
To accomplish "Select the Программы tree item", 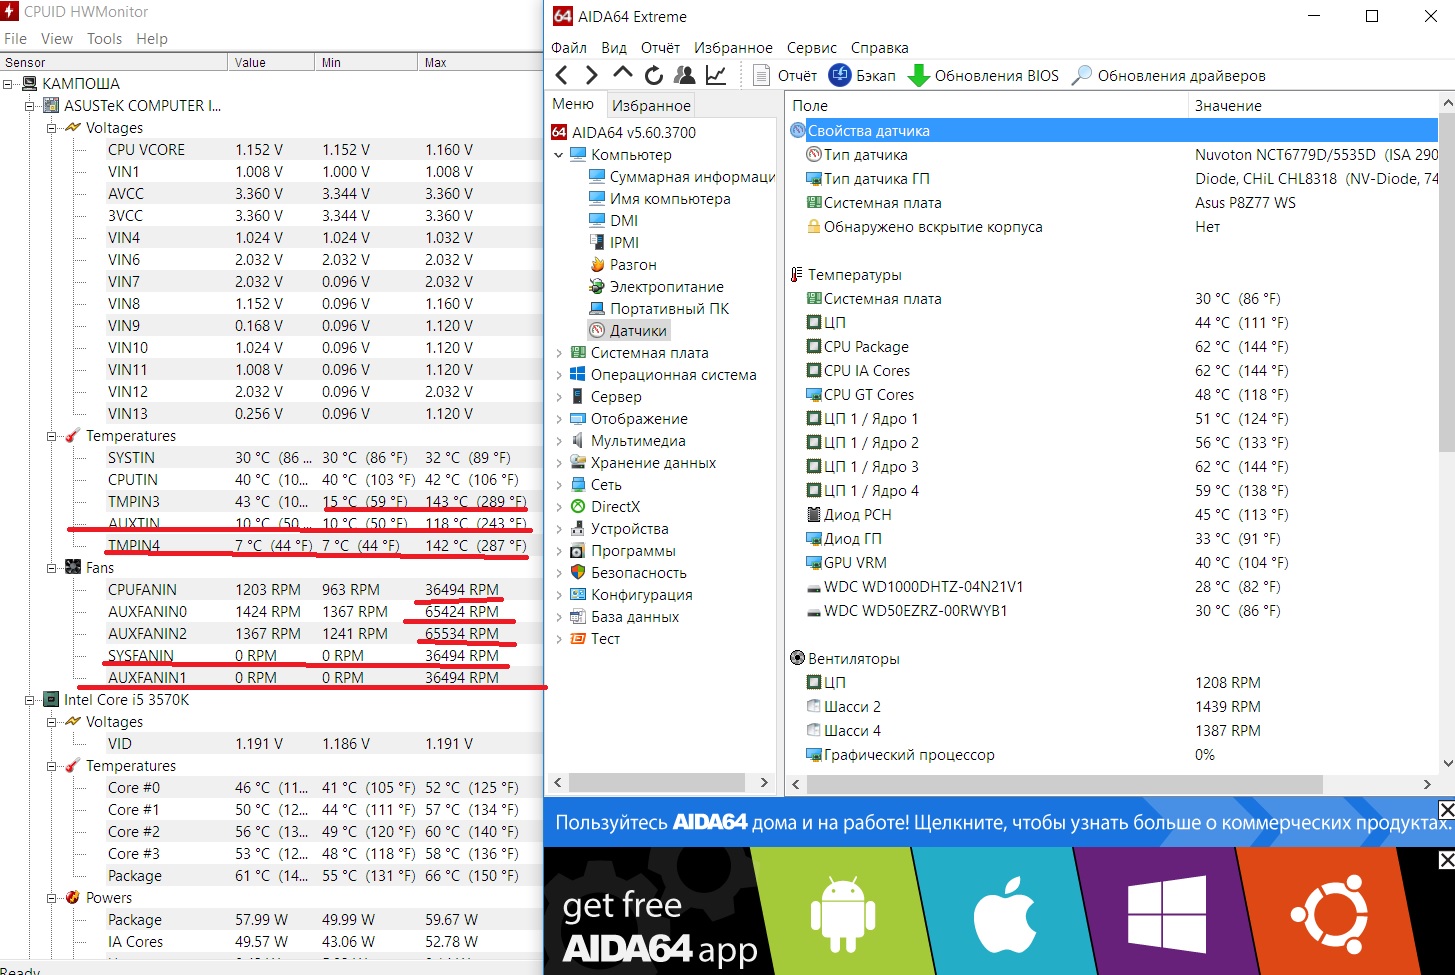I will pos(633,551).
